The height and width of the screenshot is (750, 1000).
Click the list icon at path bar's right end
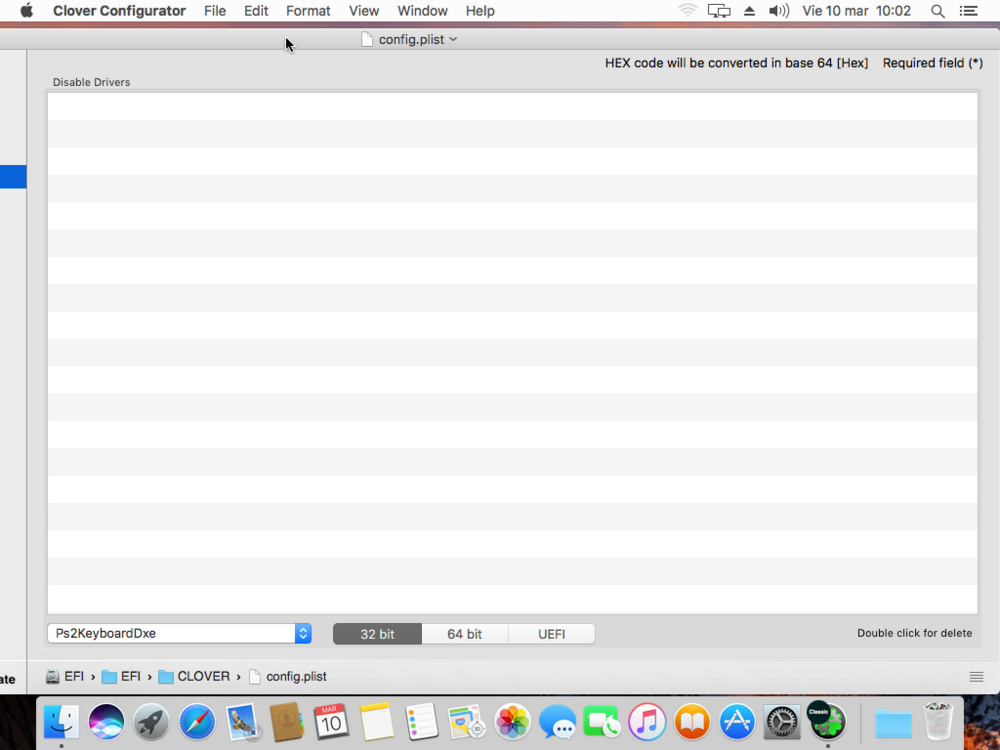(x=976, y=677)
